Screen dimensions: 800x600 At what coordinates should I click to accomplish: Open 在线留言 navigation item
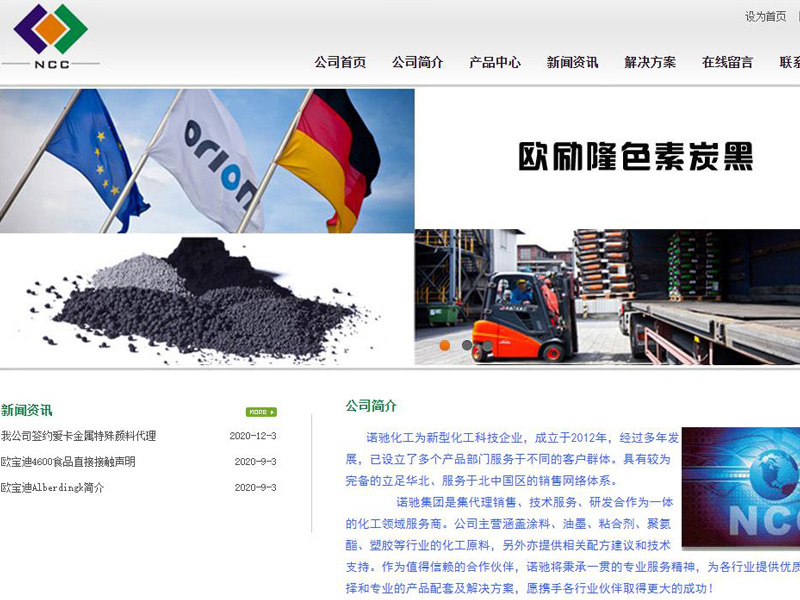pyautogui.click(x=727, y=62)
